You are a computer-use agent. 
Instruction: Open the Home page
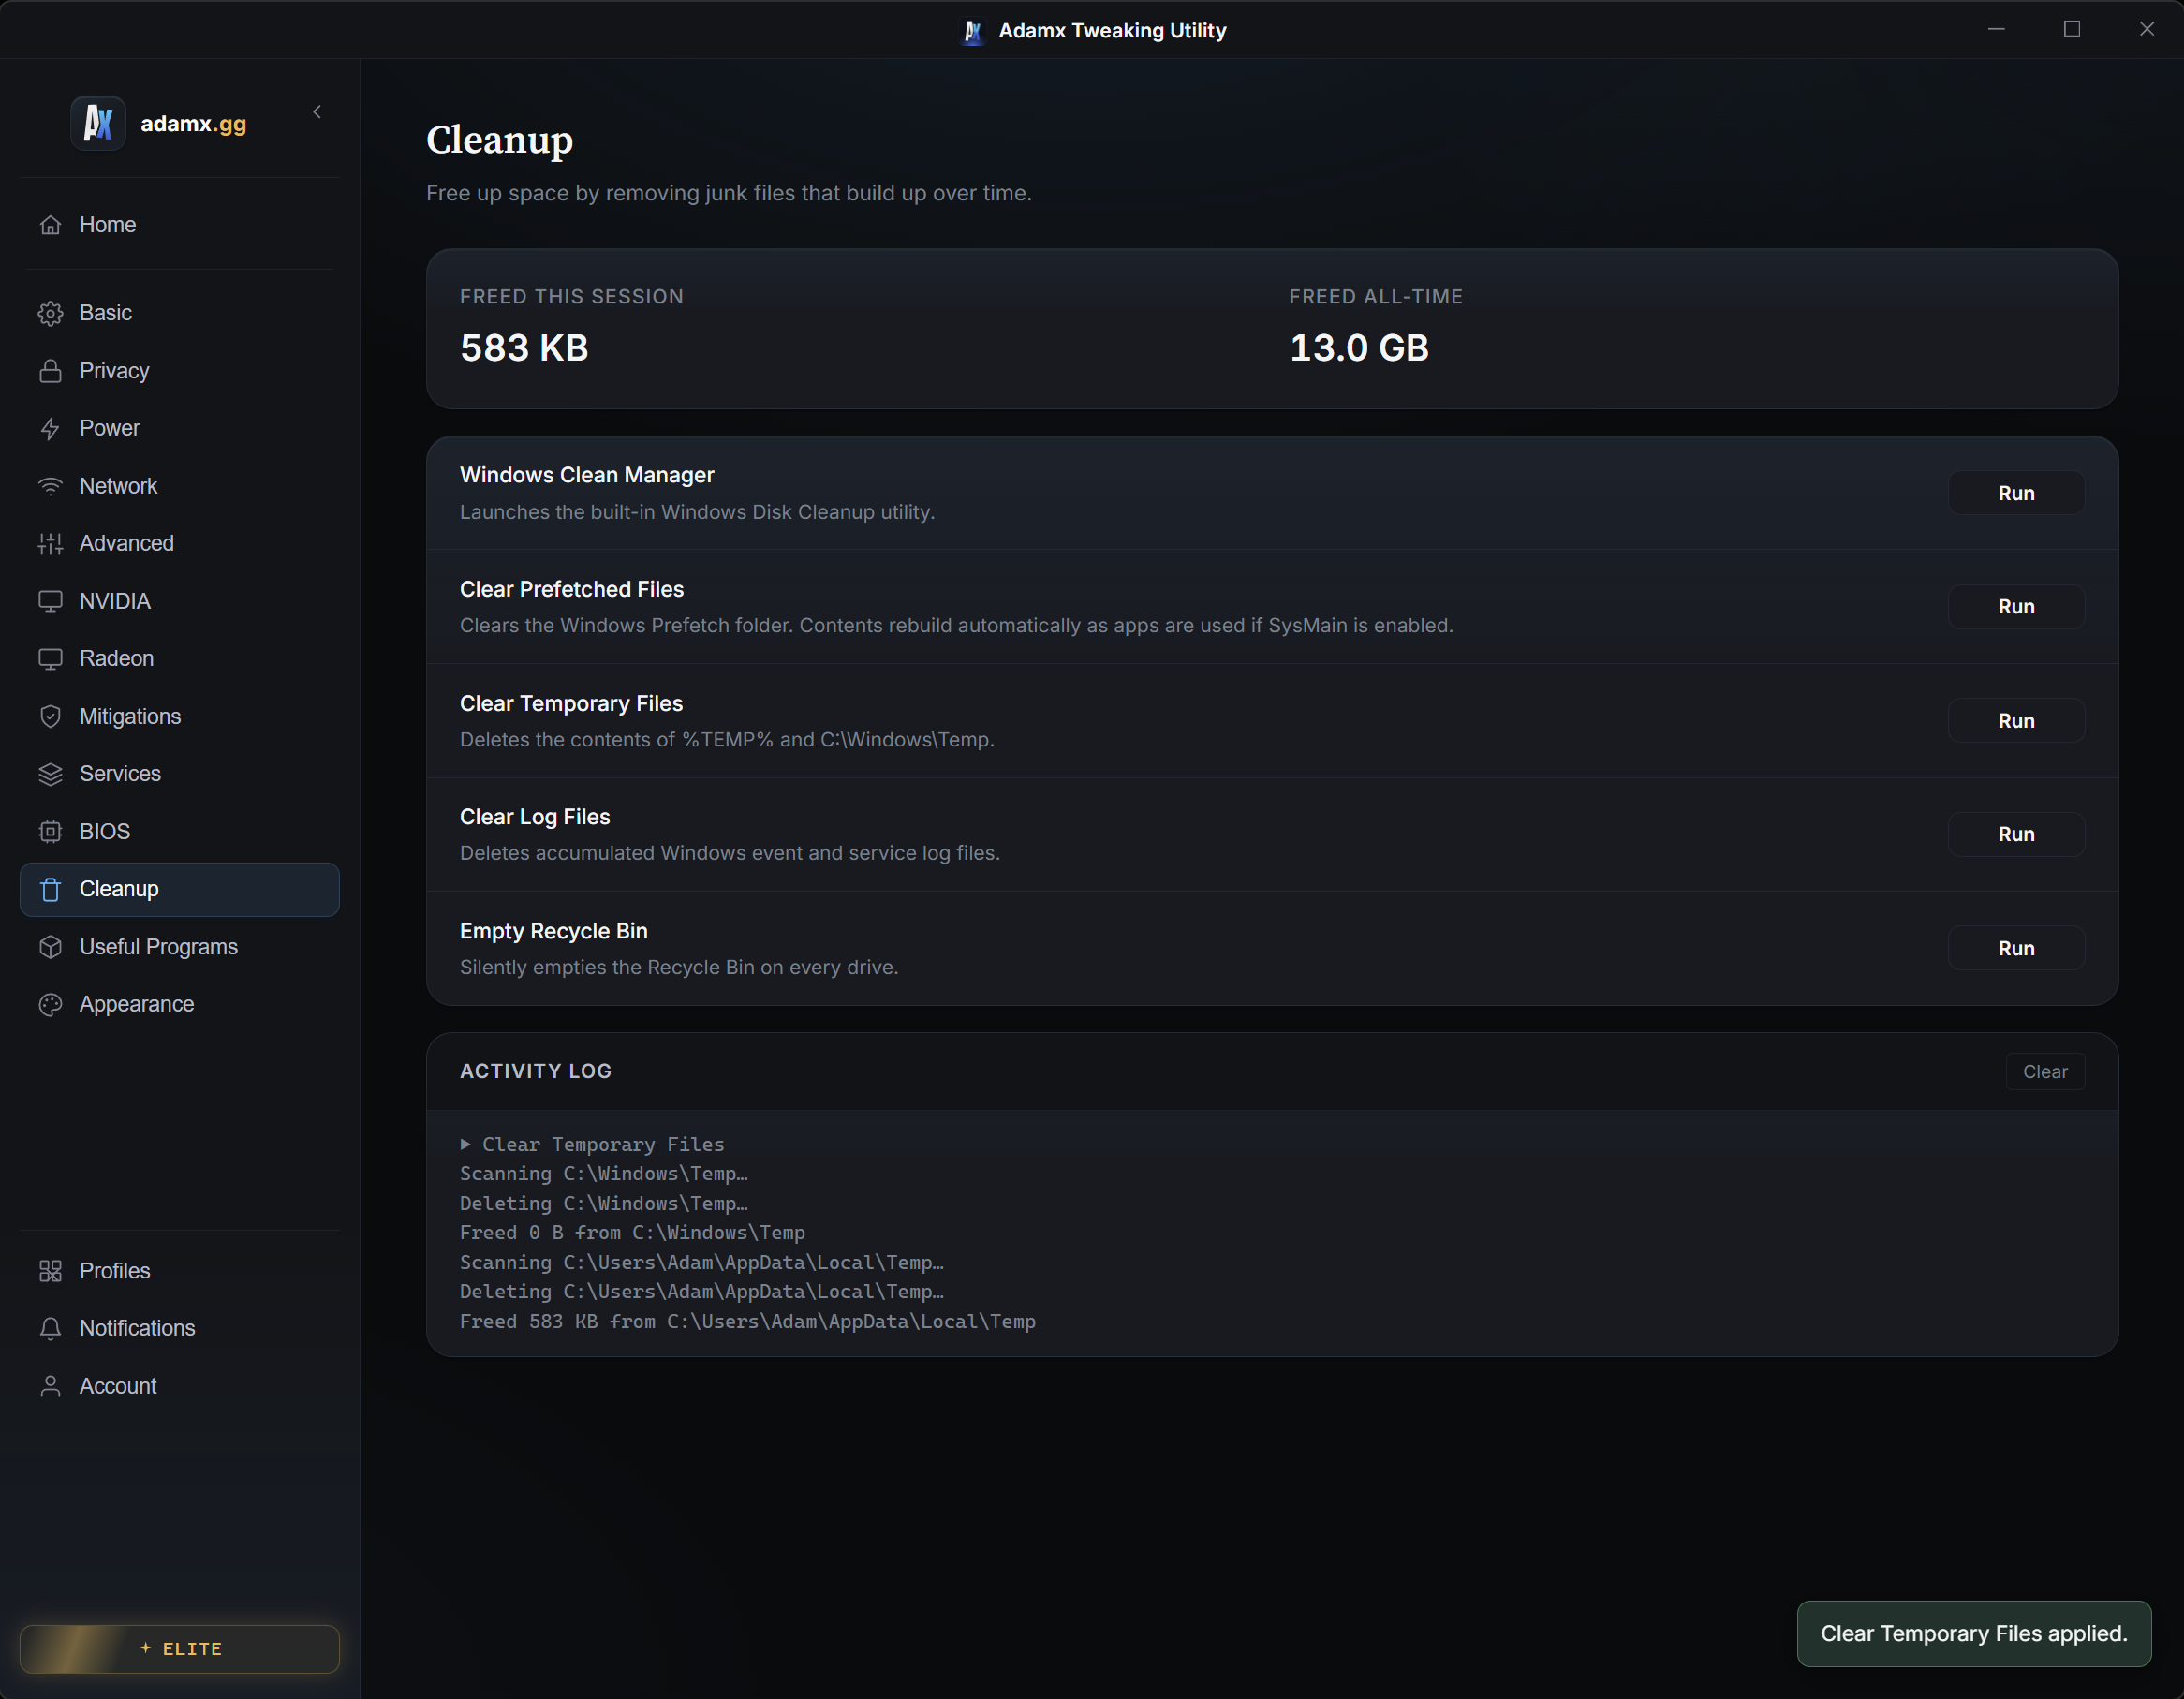pyautogui.click(x=180, y=225)
